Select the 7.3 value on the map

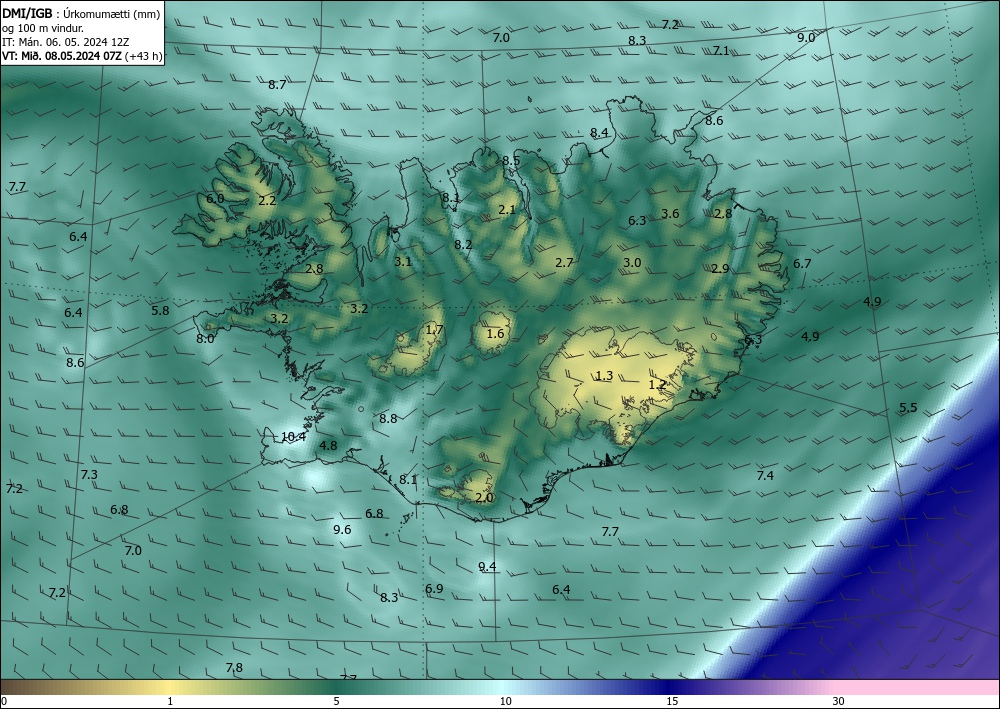[x=89, y=474]
